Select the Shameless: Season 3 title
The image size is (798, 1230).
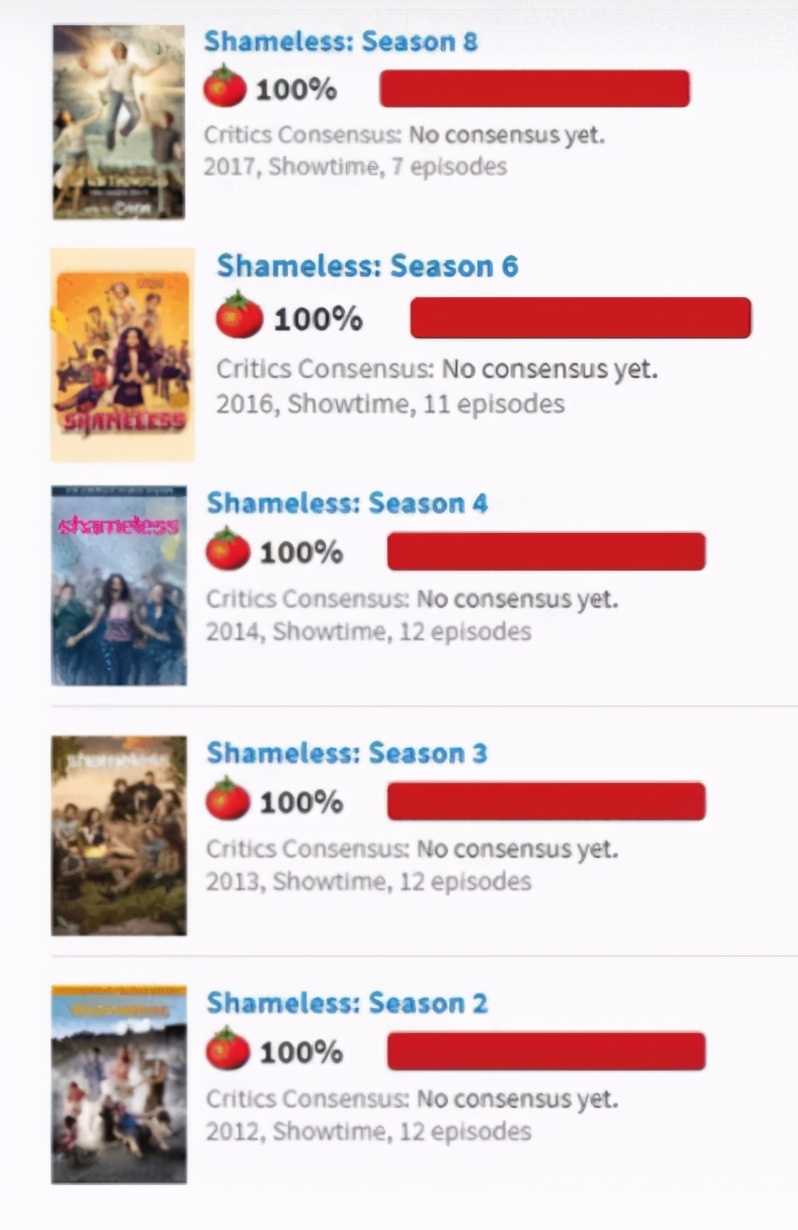[x=347, y=753]
